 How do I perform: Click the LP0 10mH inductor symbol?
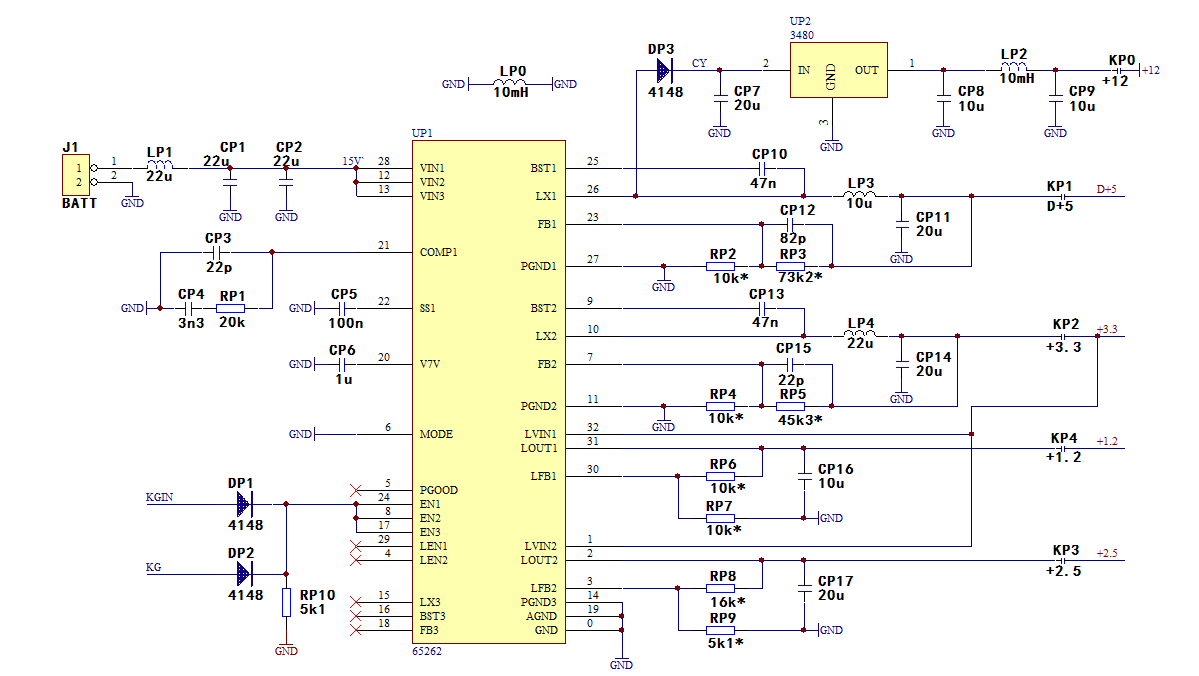tap(511, 83)
